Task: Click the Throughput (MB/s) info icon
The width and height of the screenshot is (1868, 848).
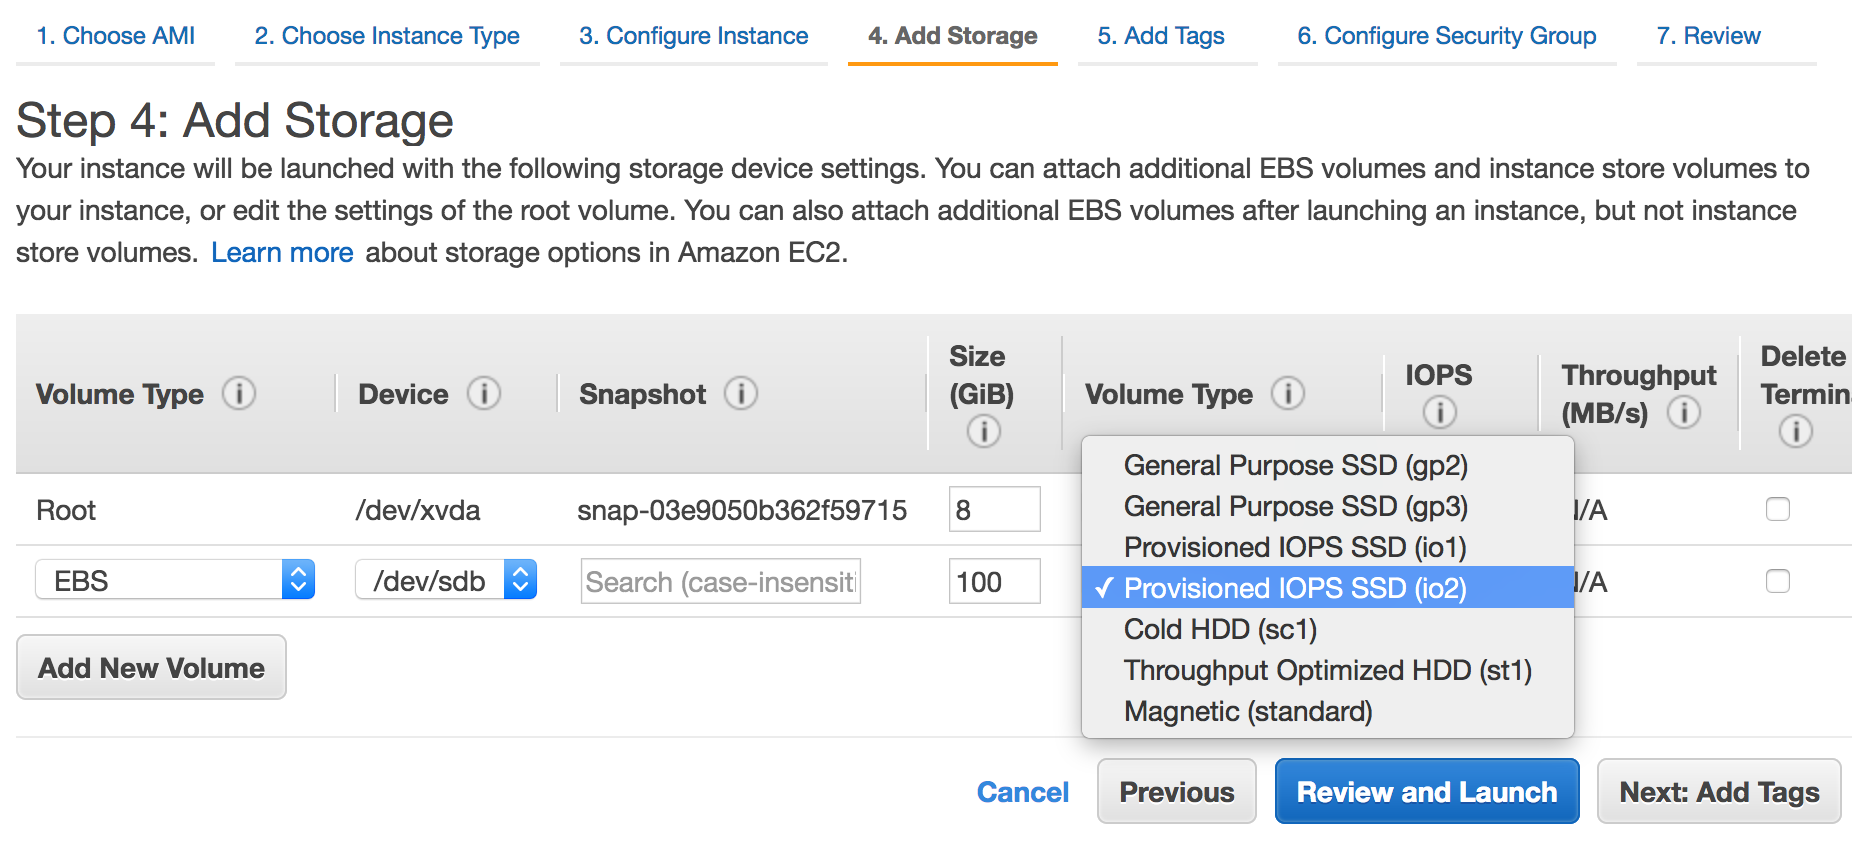Action: 1684,412
